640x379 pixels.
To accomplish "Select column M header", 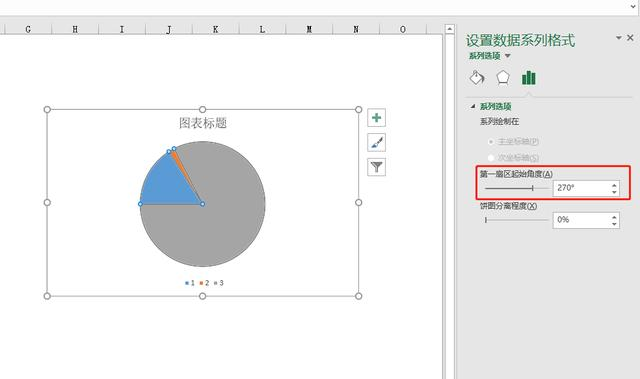I will pyautogui.click(x=309, y=29).
